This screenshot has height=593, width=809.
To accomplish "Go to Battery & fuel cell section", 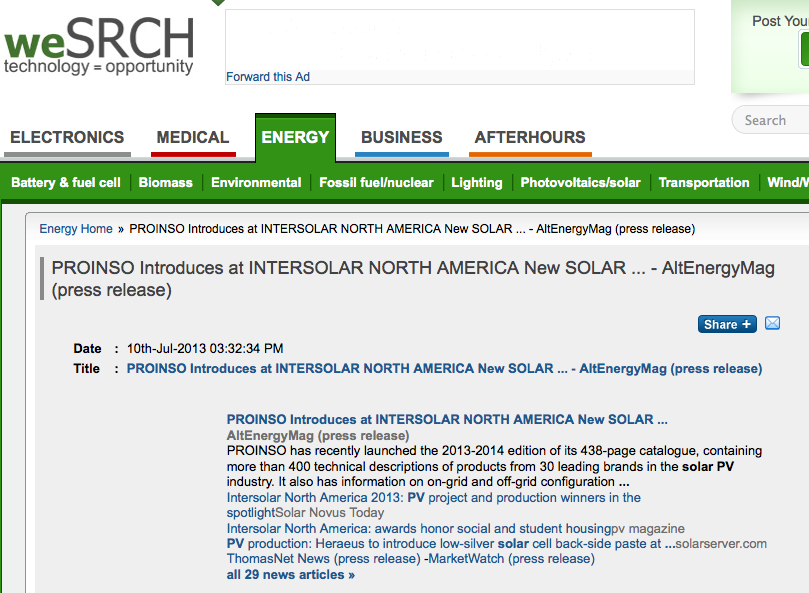I will [x=66, y=183].
